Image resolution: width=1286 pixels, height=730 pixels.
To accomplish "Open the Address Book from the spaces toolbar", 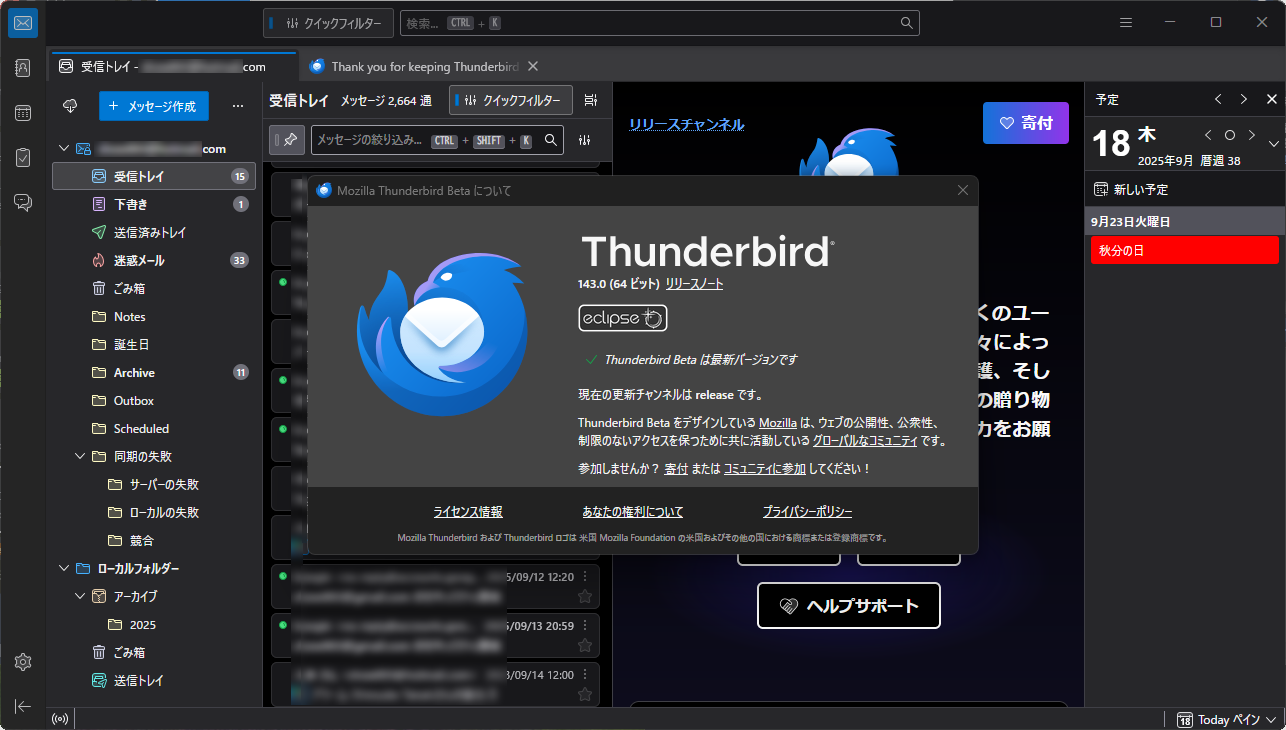I will pos(22,67).
